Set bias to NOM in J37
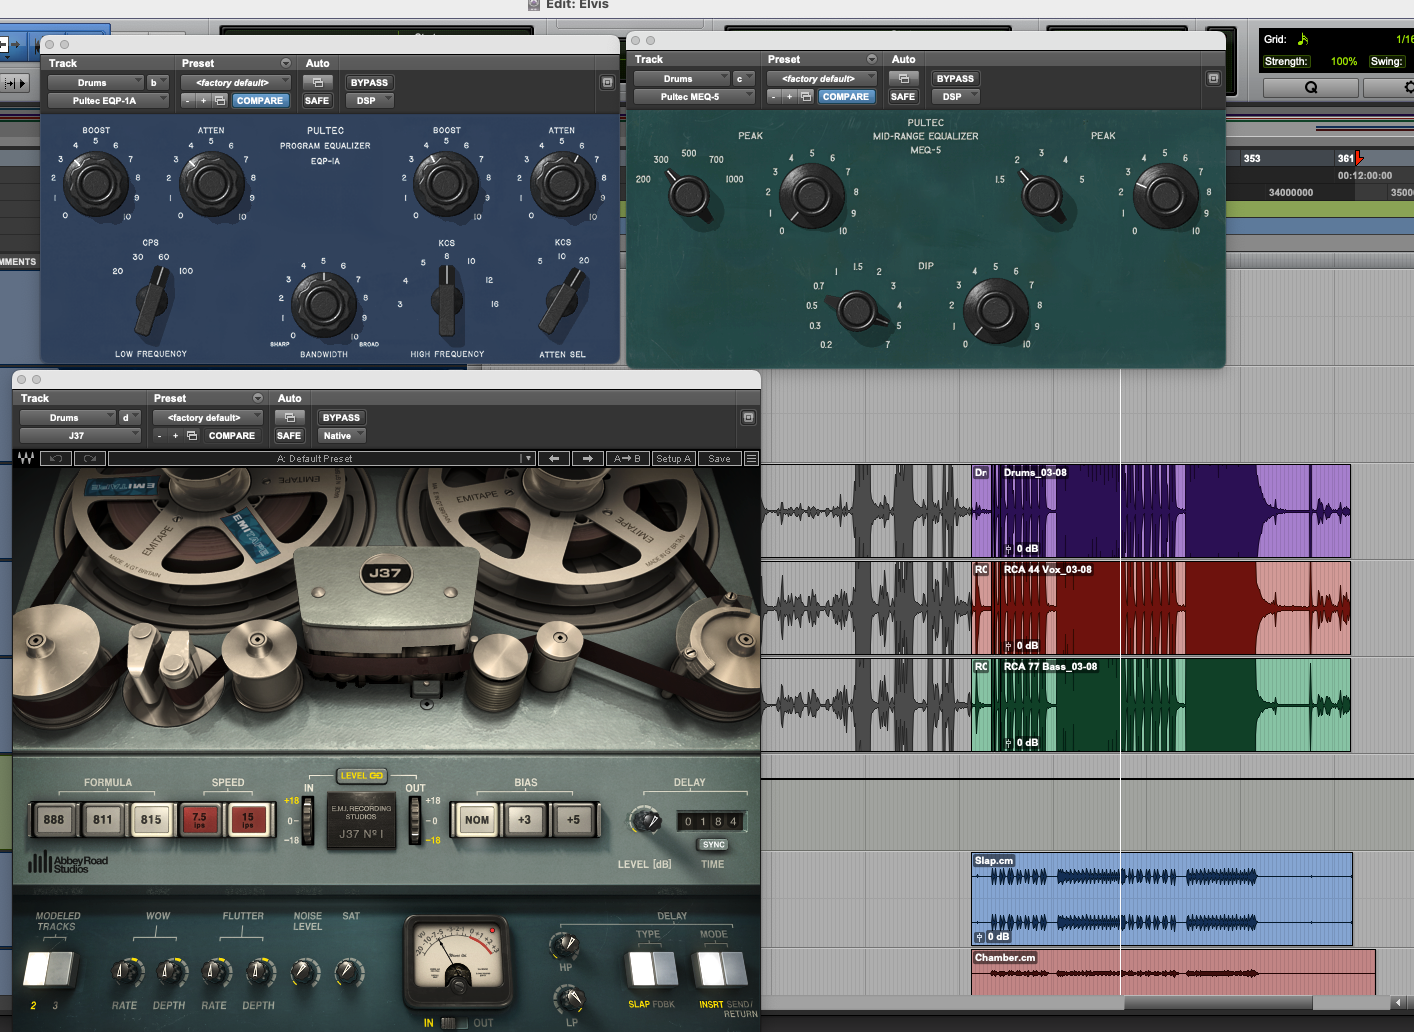The height and width of the screenshot is (1032, 1414). (x=477, y=819)
